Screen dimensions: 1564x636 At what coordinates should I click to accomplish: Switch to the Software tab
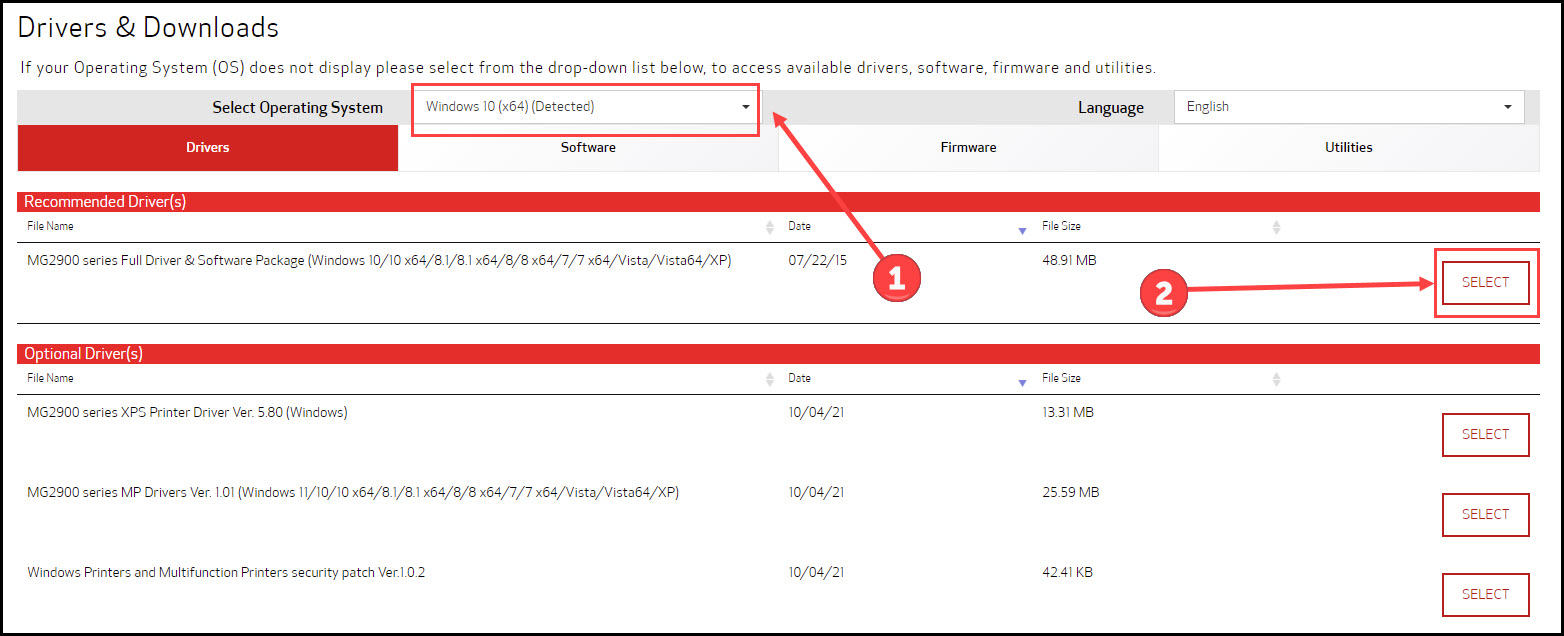coord(588,148)
